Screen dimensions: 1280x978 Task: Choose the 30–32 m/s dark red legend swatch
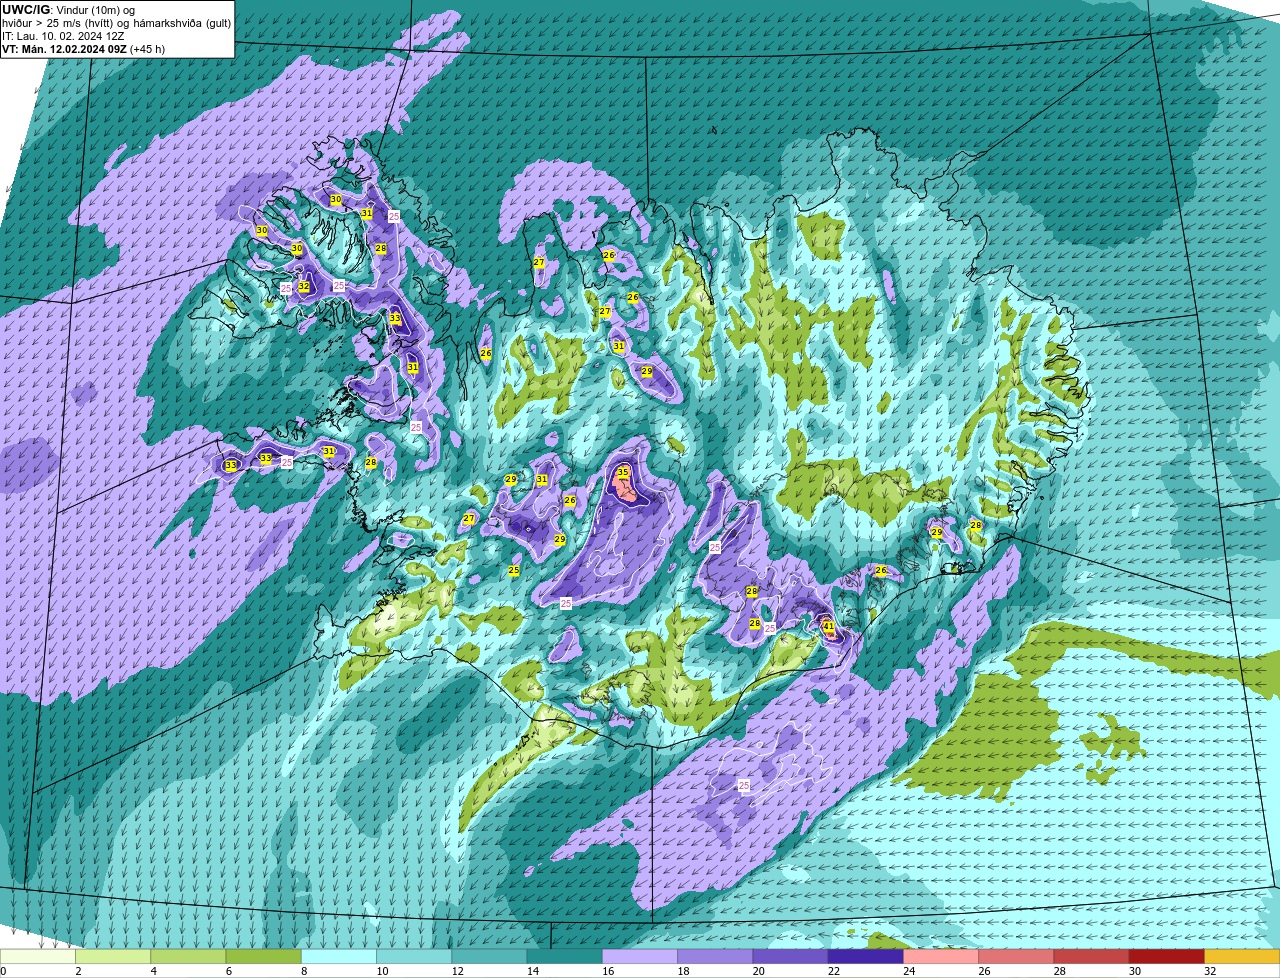[x=1167, y=956]
